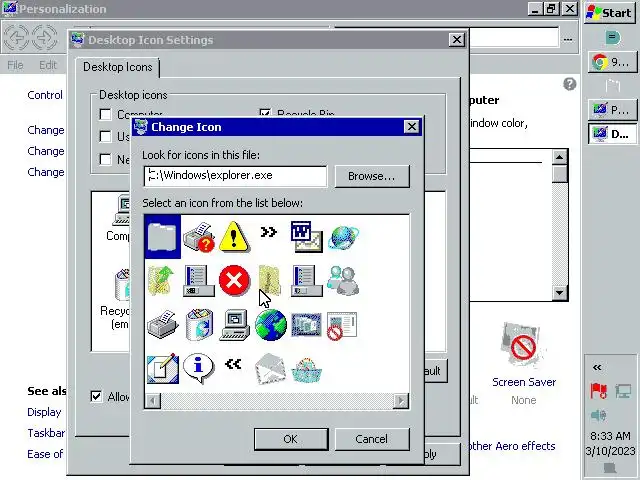This screenshot has width=640, height=480.
Task: Toggle the Recycle Bin checkbox
Action: [265, 112]
